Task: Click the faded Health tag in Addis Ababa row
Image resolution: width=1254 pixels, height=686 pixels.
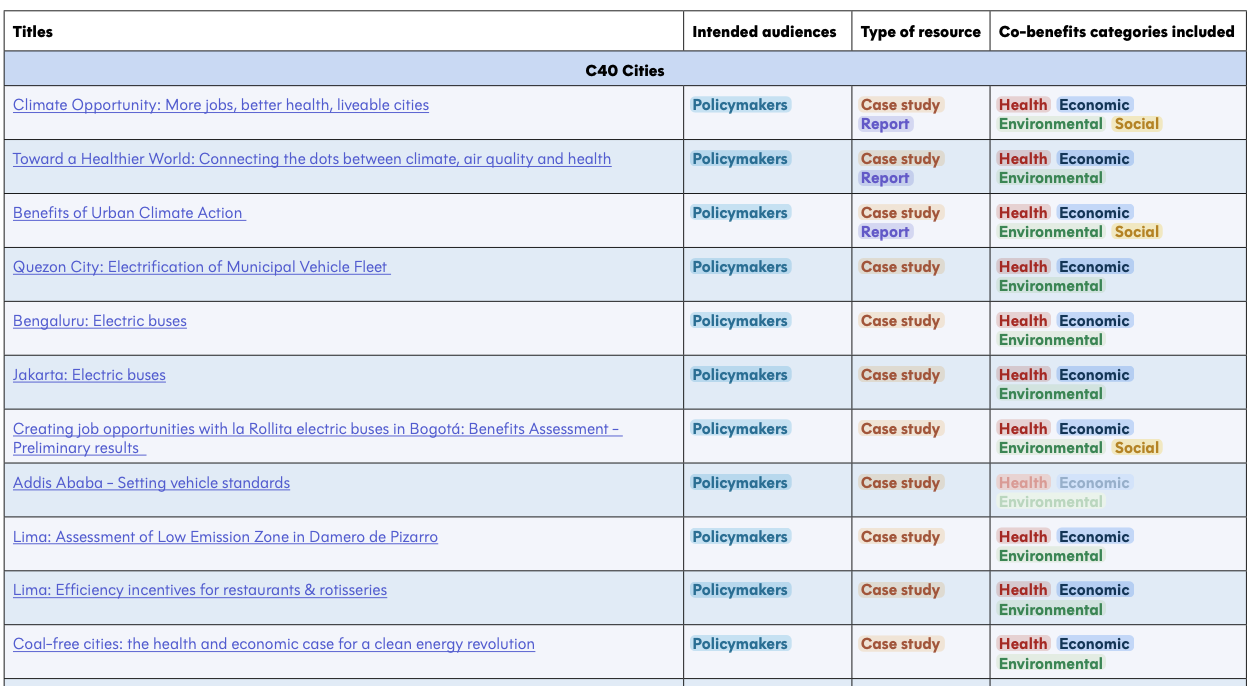Action: click(x=1023, y=483)
